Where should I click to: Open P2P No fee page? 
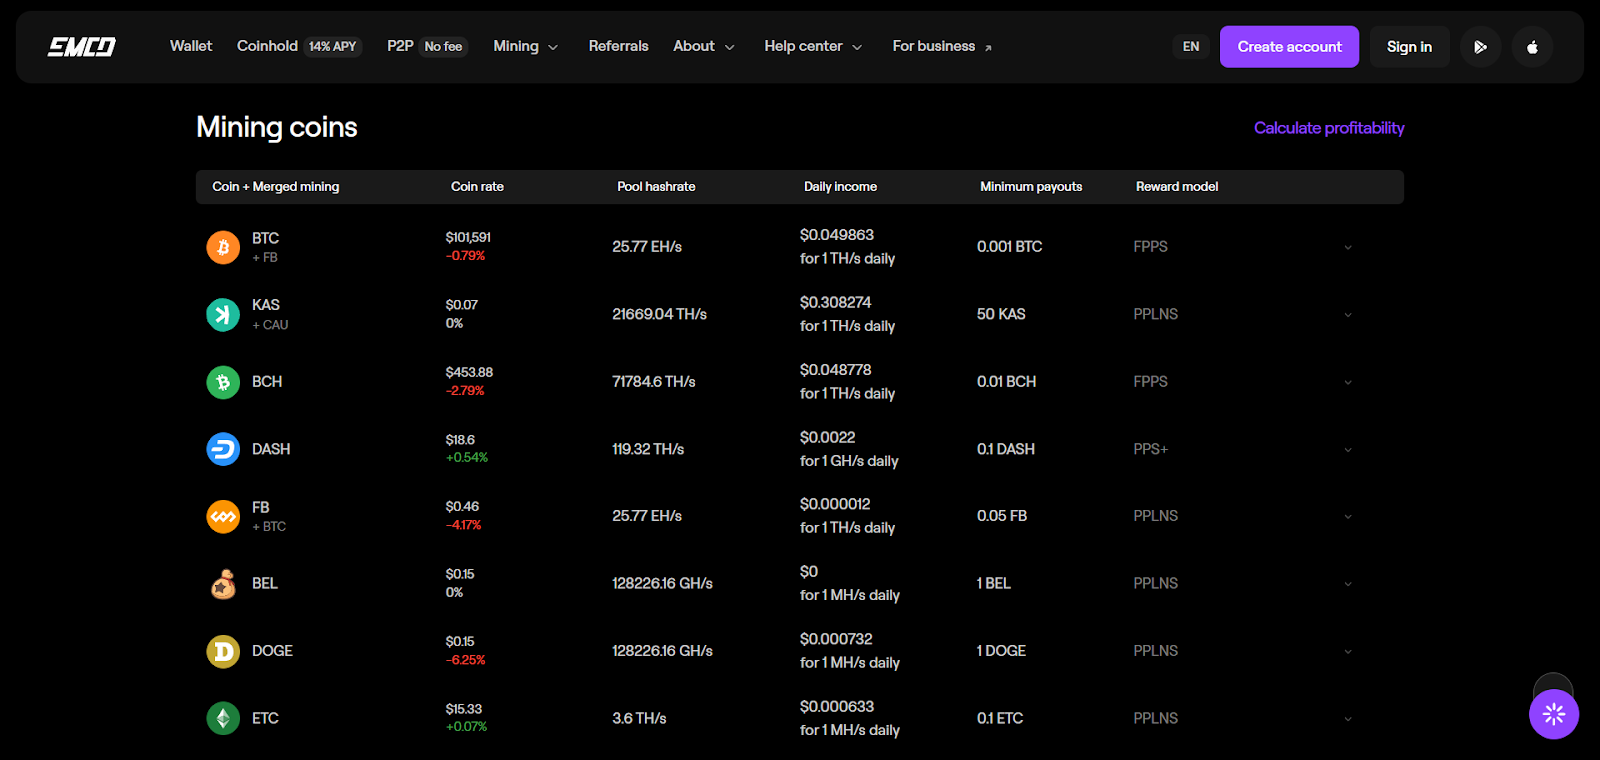427,46
